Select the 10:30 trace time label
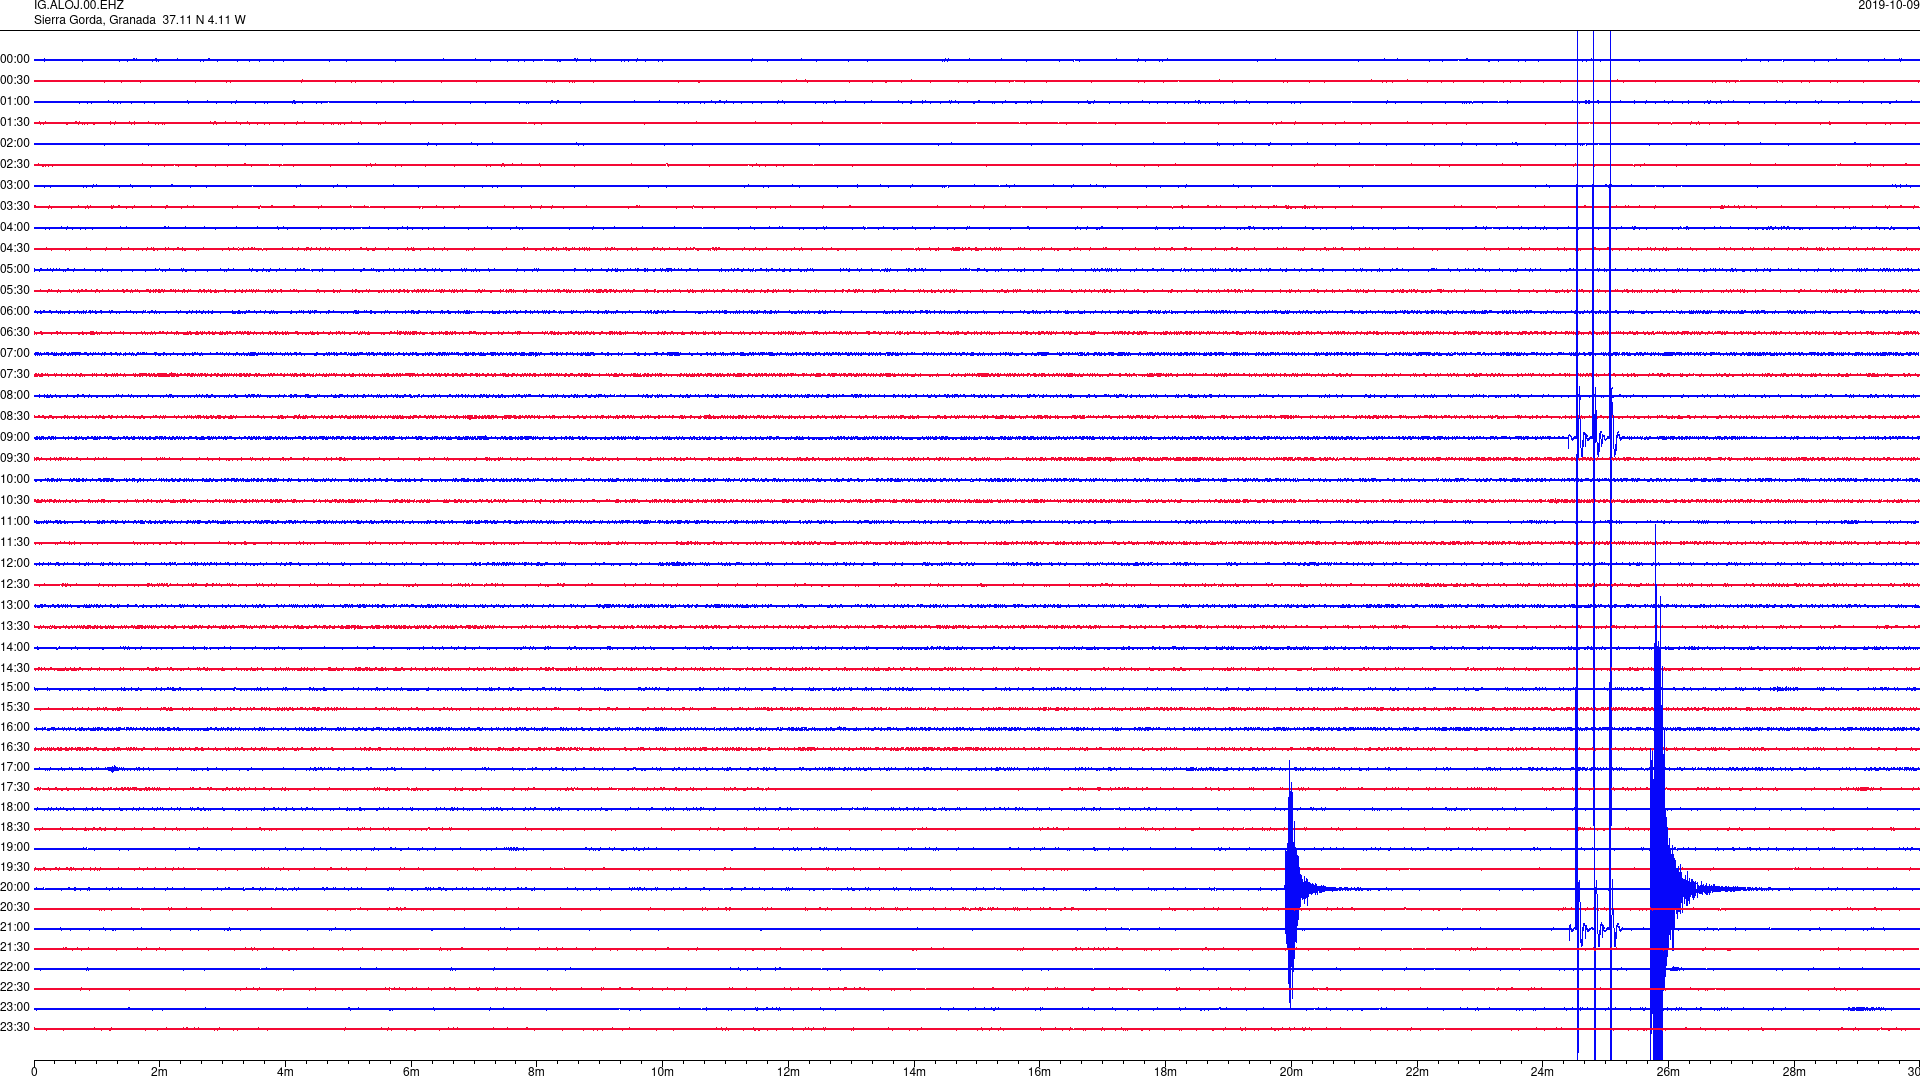Viewport: 1920px width, 1080px height. pos(15,500)
